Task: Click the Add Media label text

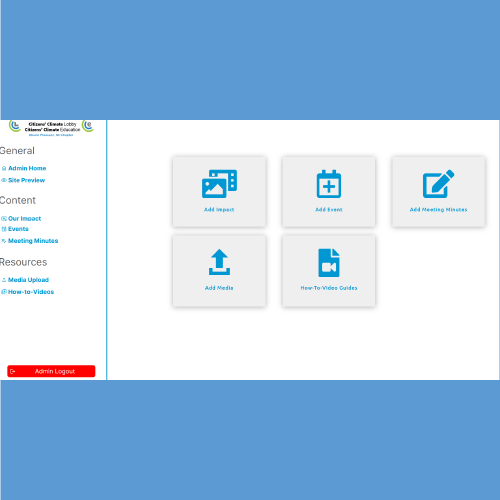Action: [219, 288]
